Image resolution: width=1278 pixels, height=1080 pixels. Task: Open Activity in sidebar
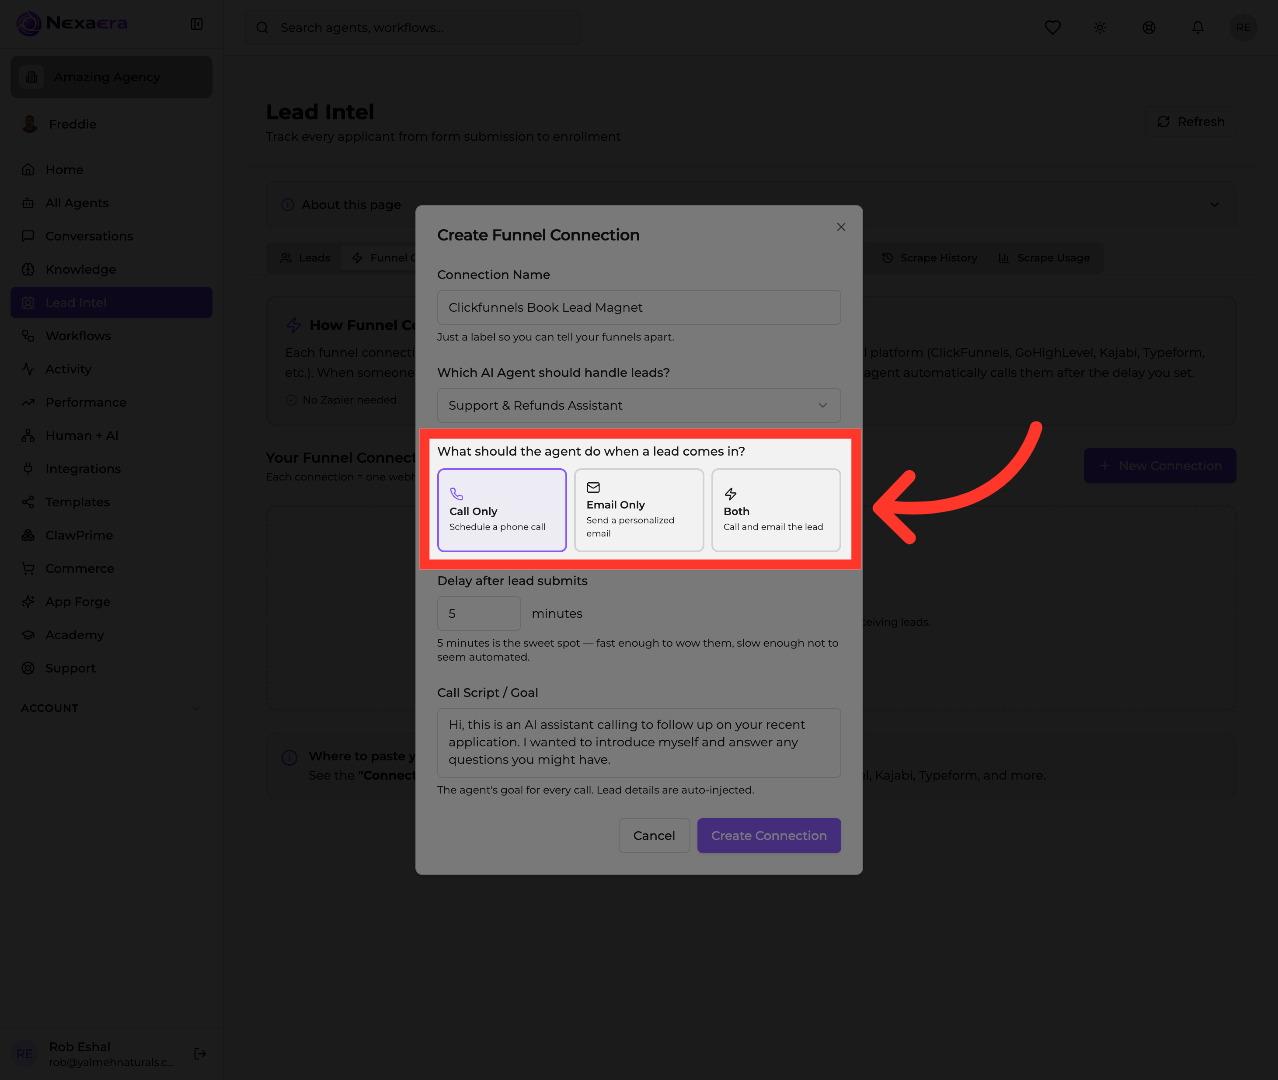tap(111, 369)
